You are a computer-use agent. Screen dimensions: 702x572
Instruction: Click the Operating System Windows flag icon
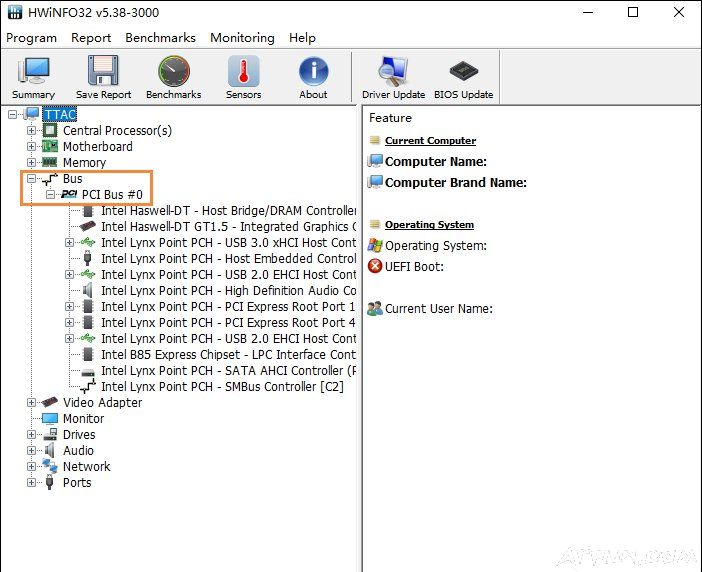tap(375, 245)
